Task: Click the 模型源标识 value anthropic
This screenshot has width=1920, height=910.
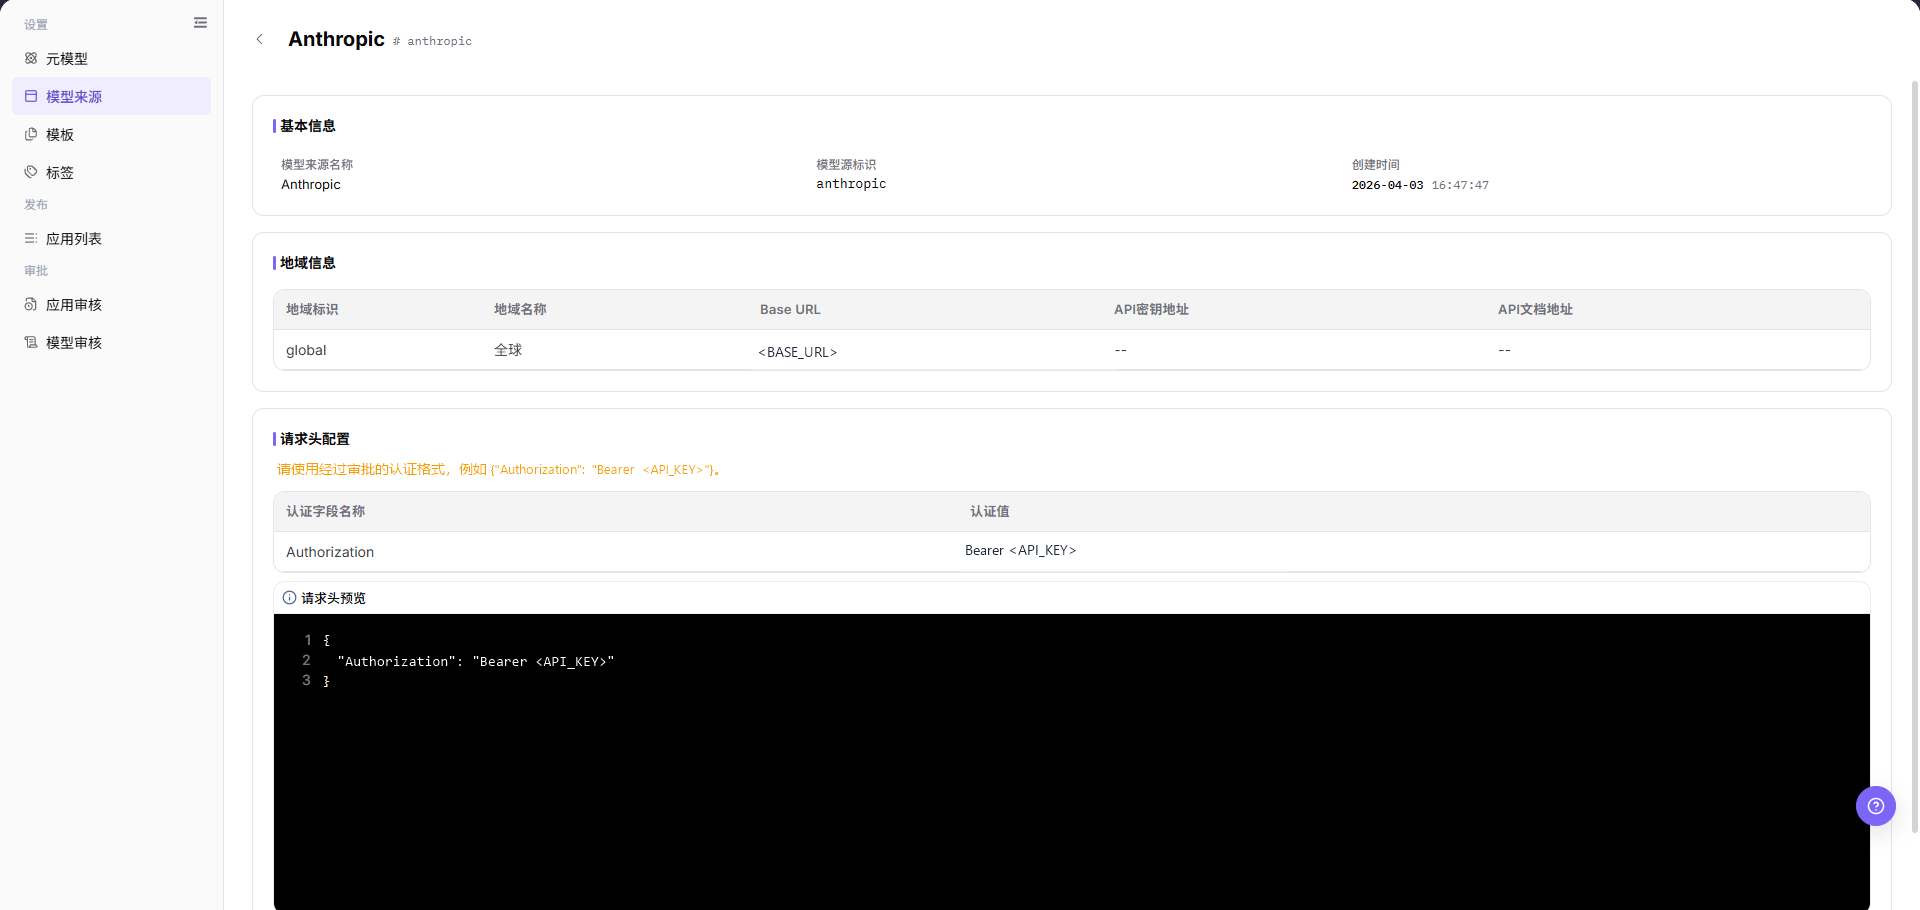Action: (x=851, y=184)
